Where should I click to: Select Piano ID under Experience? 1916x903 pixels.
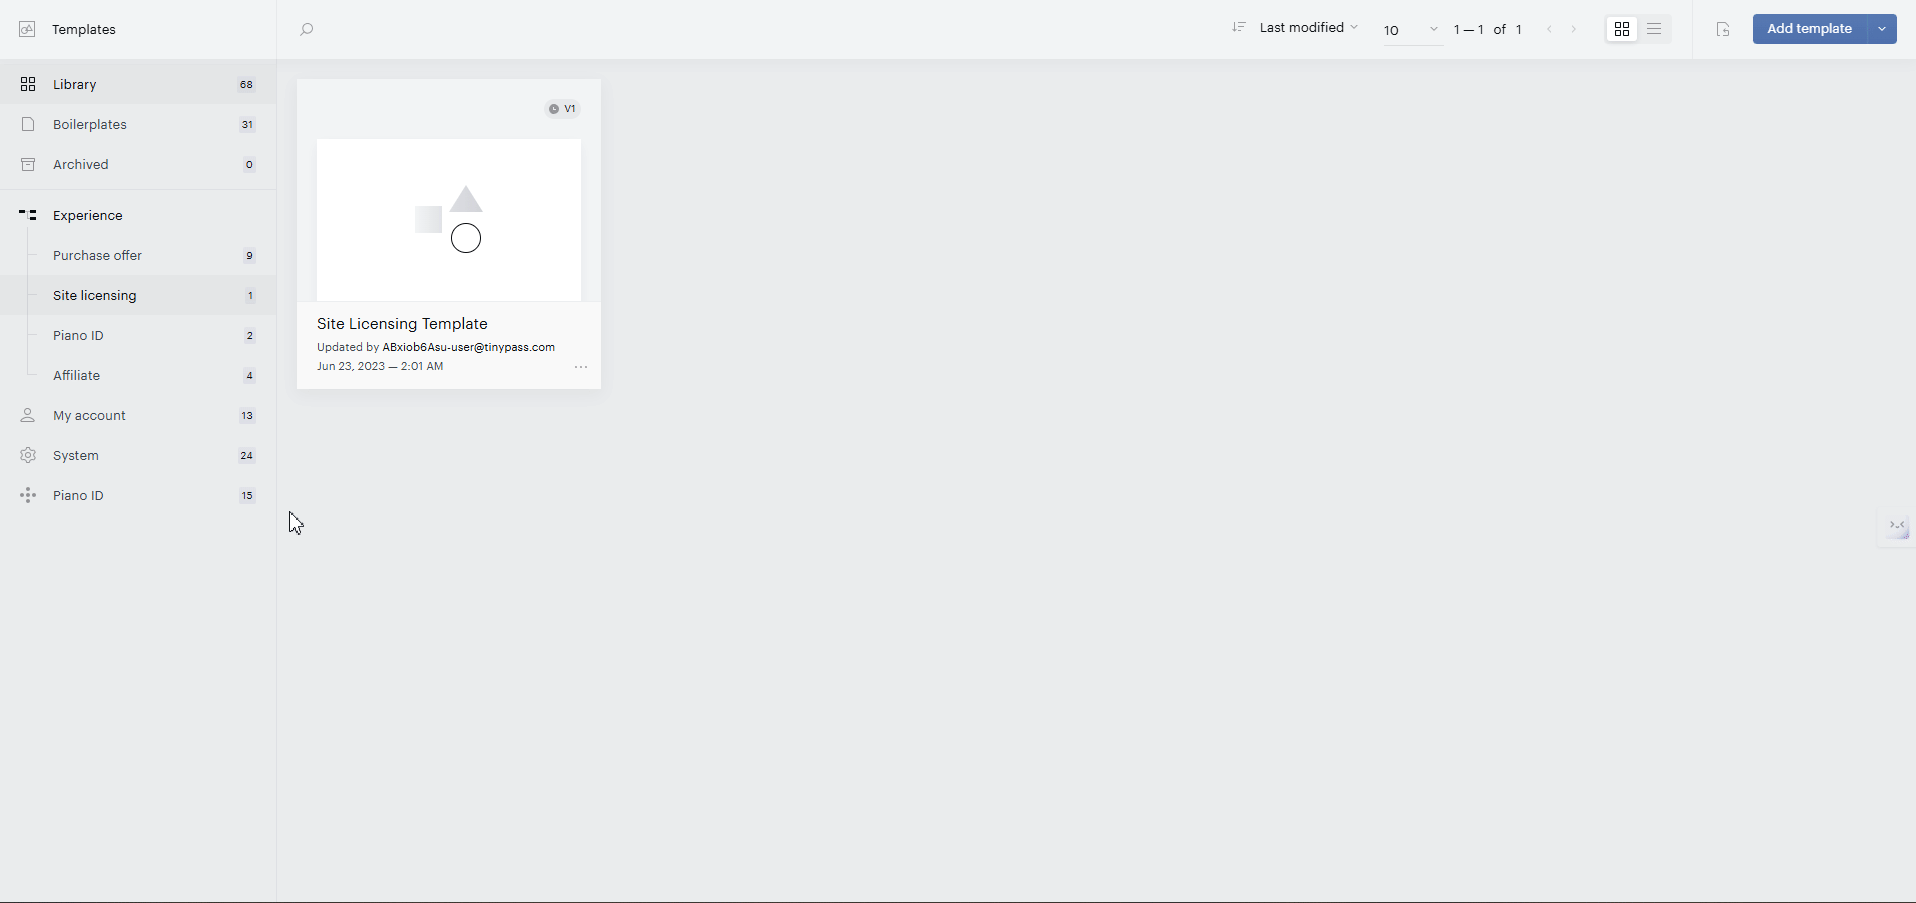138,335
